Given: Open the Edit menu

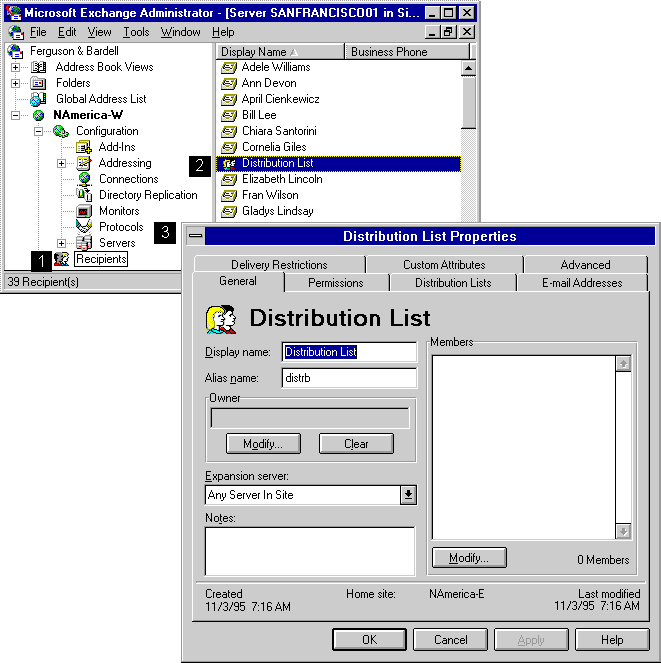Looking at the screenshot, I should [x=67, y=32].
